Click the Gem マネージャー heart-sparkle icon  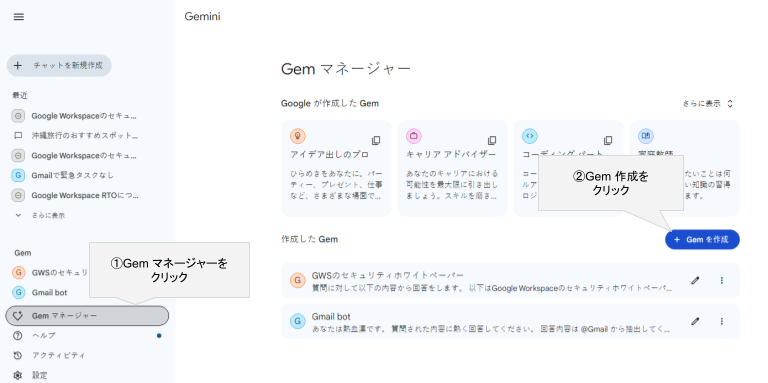point(18,316)
